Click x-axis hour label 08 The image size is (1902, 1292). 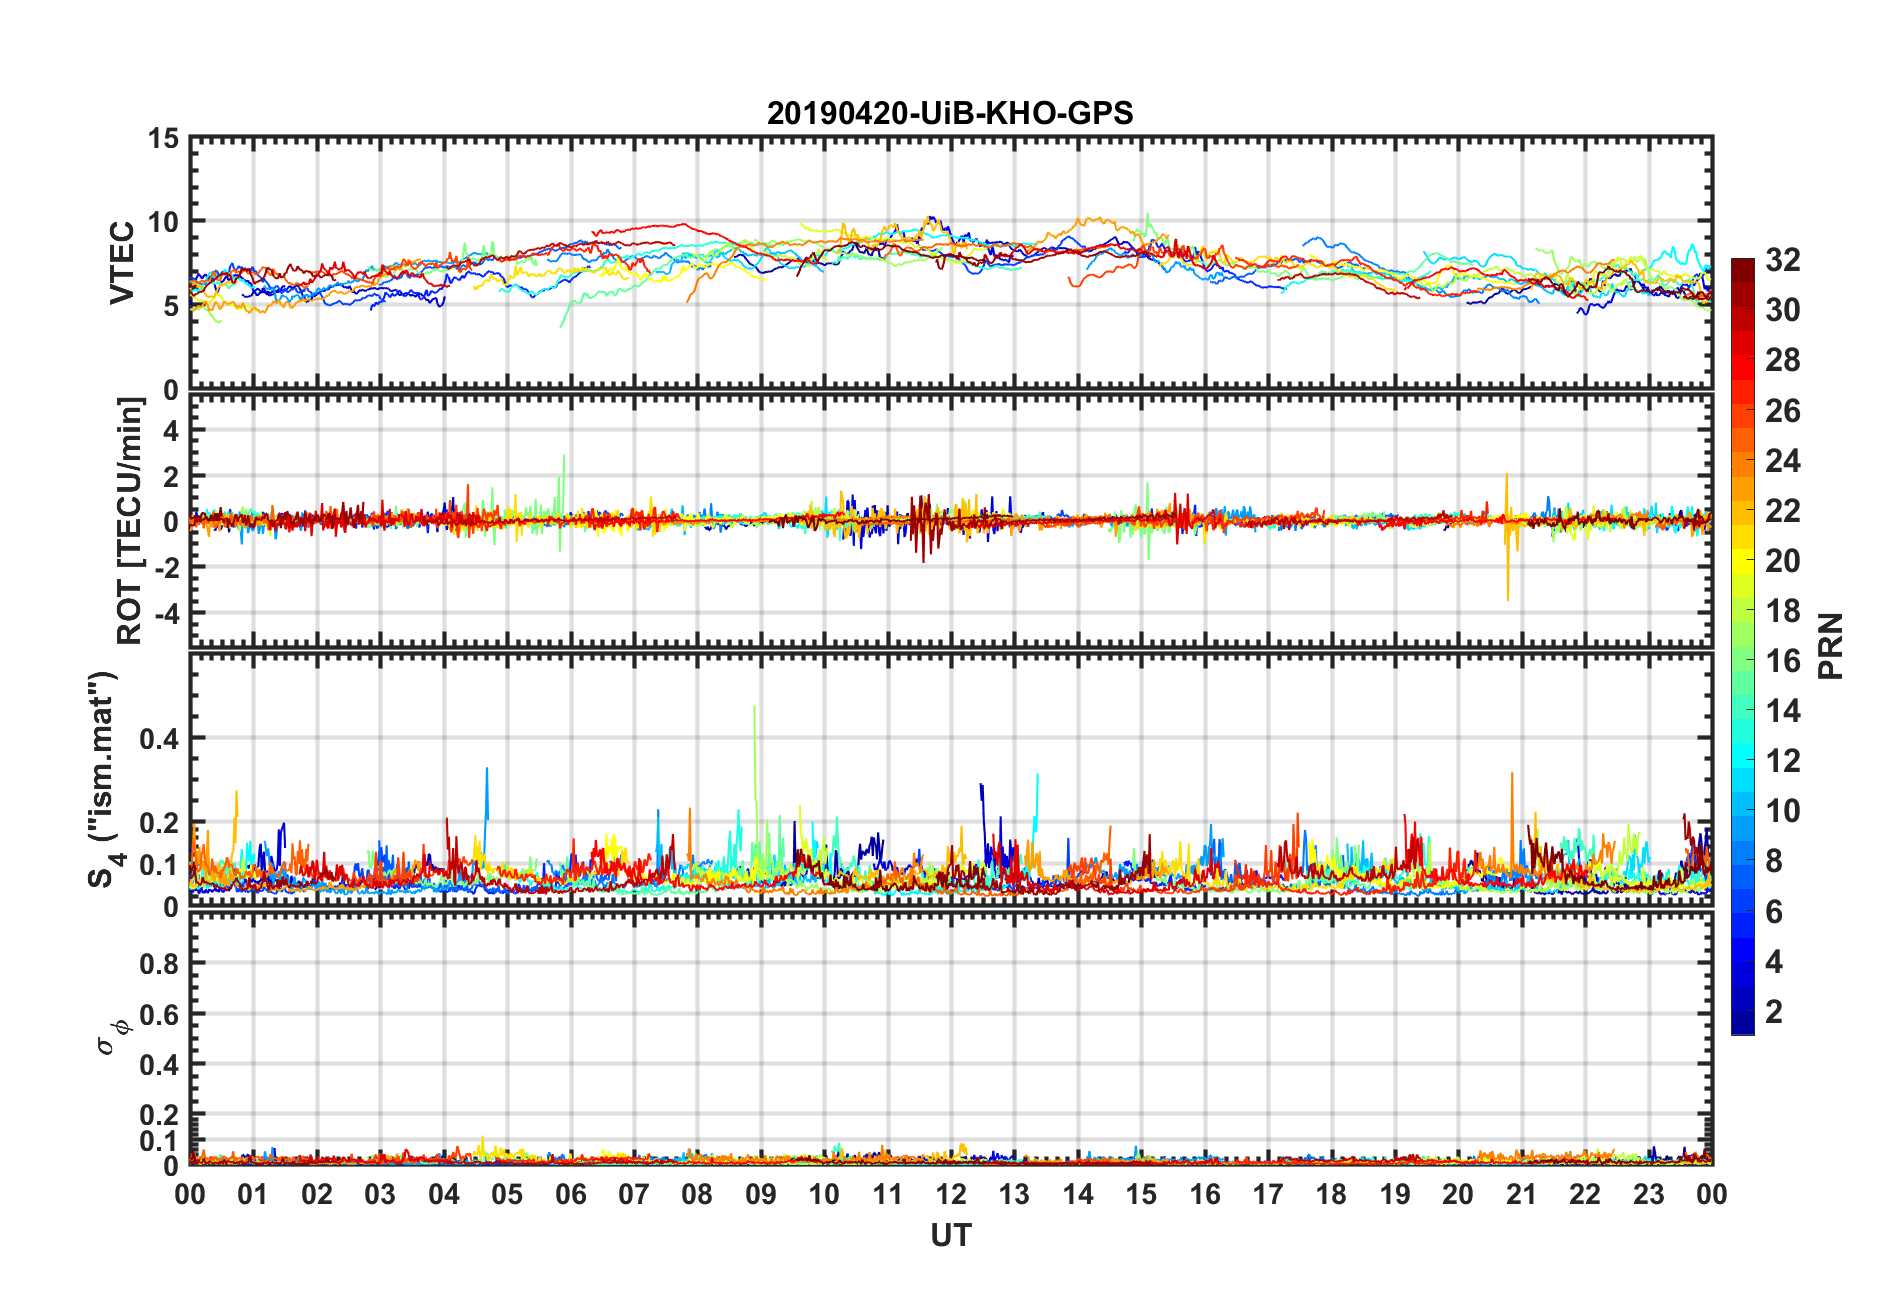tap(697, 1194)
